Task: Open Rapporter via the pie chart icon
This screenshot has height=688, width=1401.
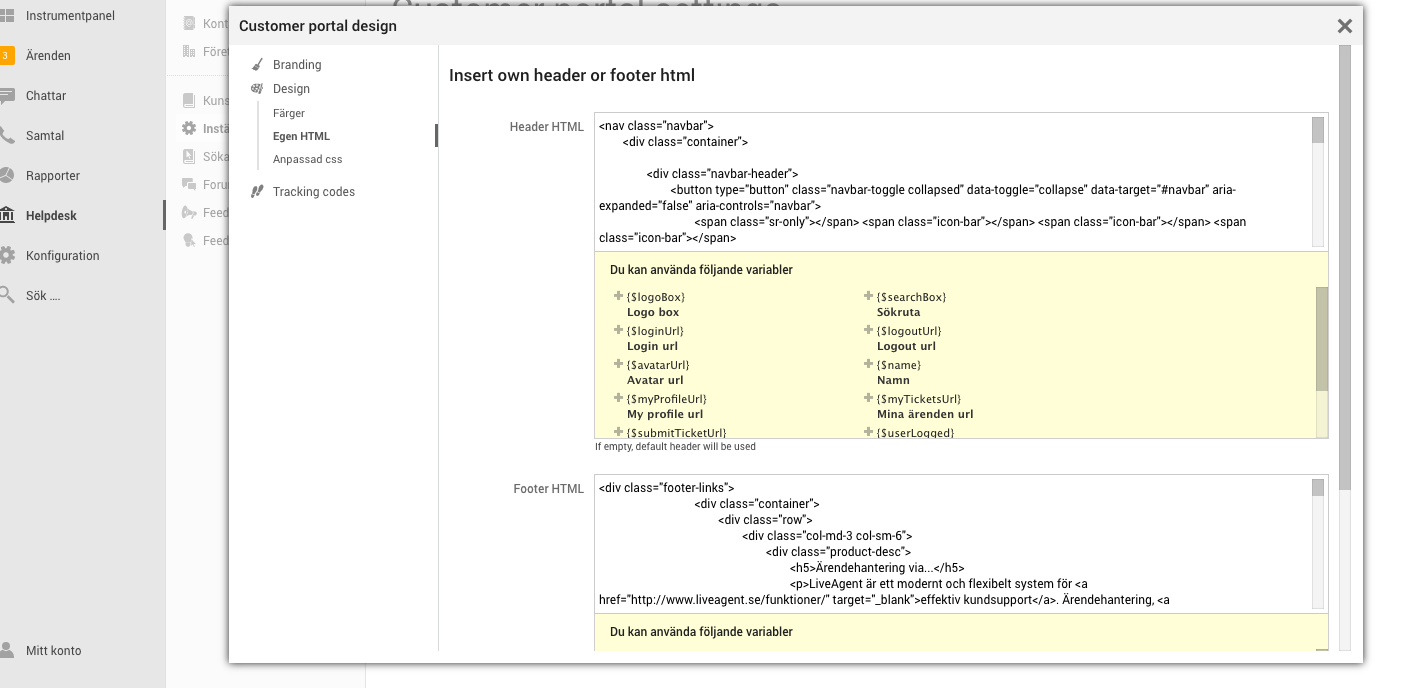Action: coord(6,176)
